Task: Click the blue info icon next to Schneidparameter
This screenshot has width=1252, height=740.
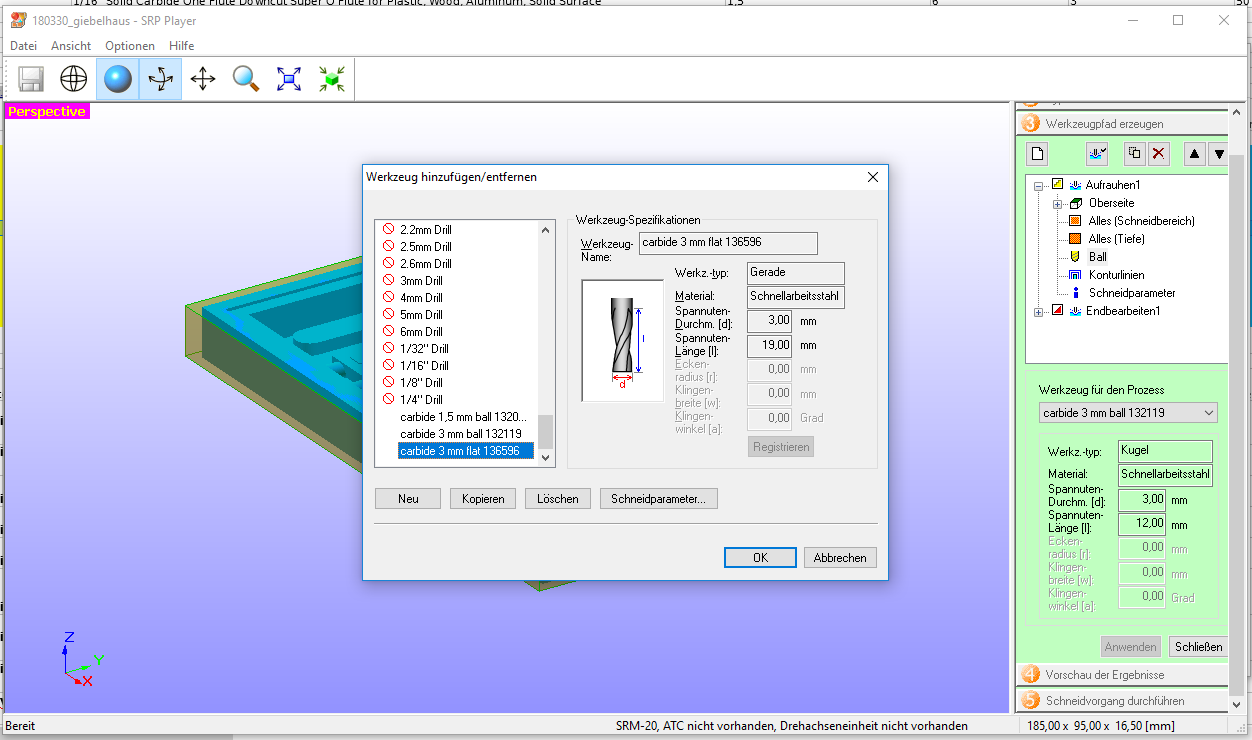Action: pos(1076,293)
